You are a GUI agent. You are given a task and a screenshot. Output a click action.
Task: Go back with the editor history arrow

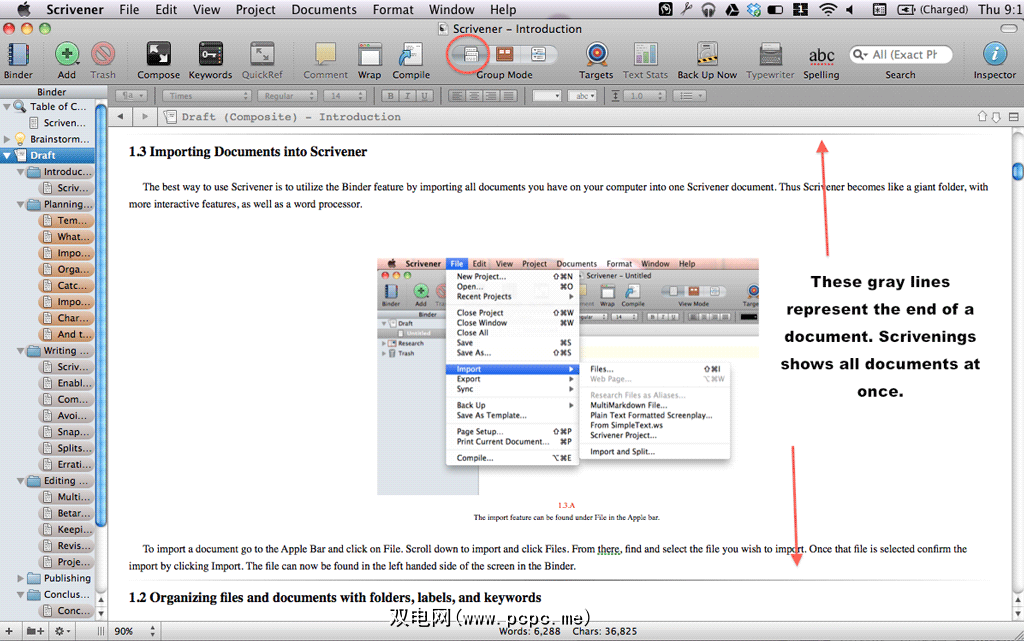(x=120, y=117)
